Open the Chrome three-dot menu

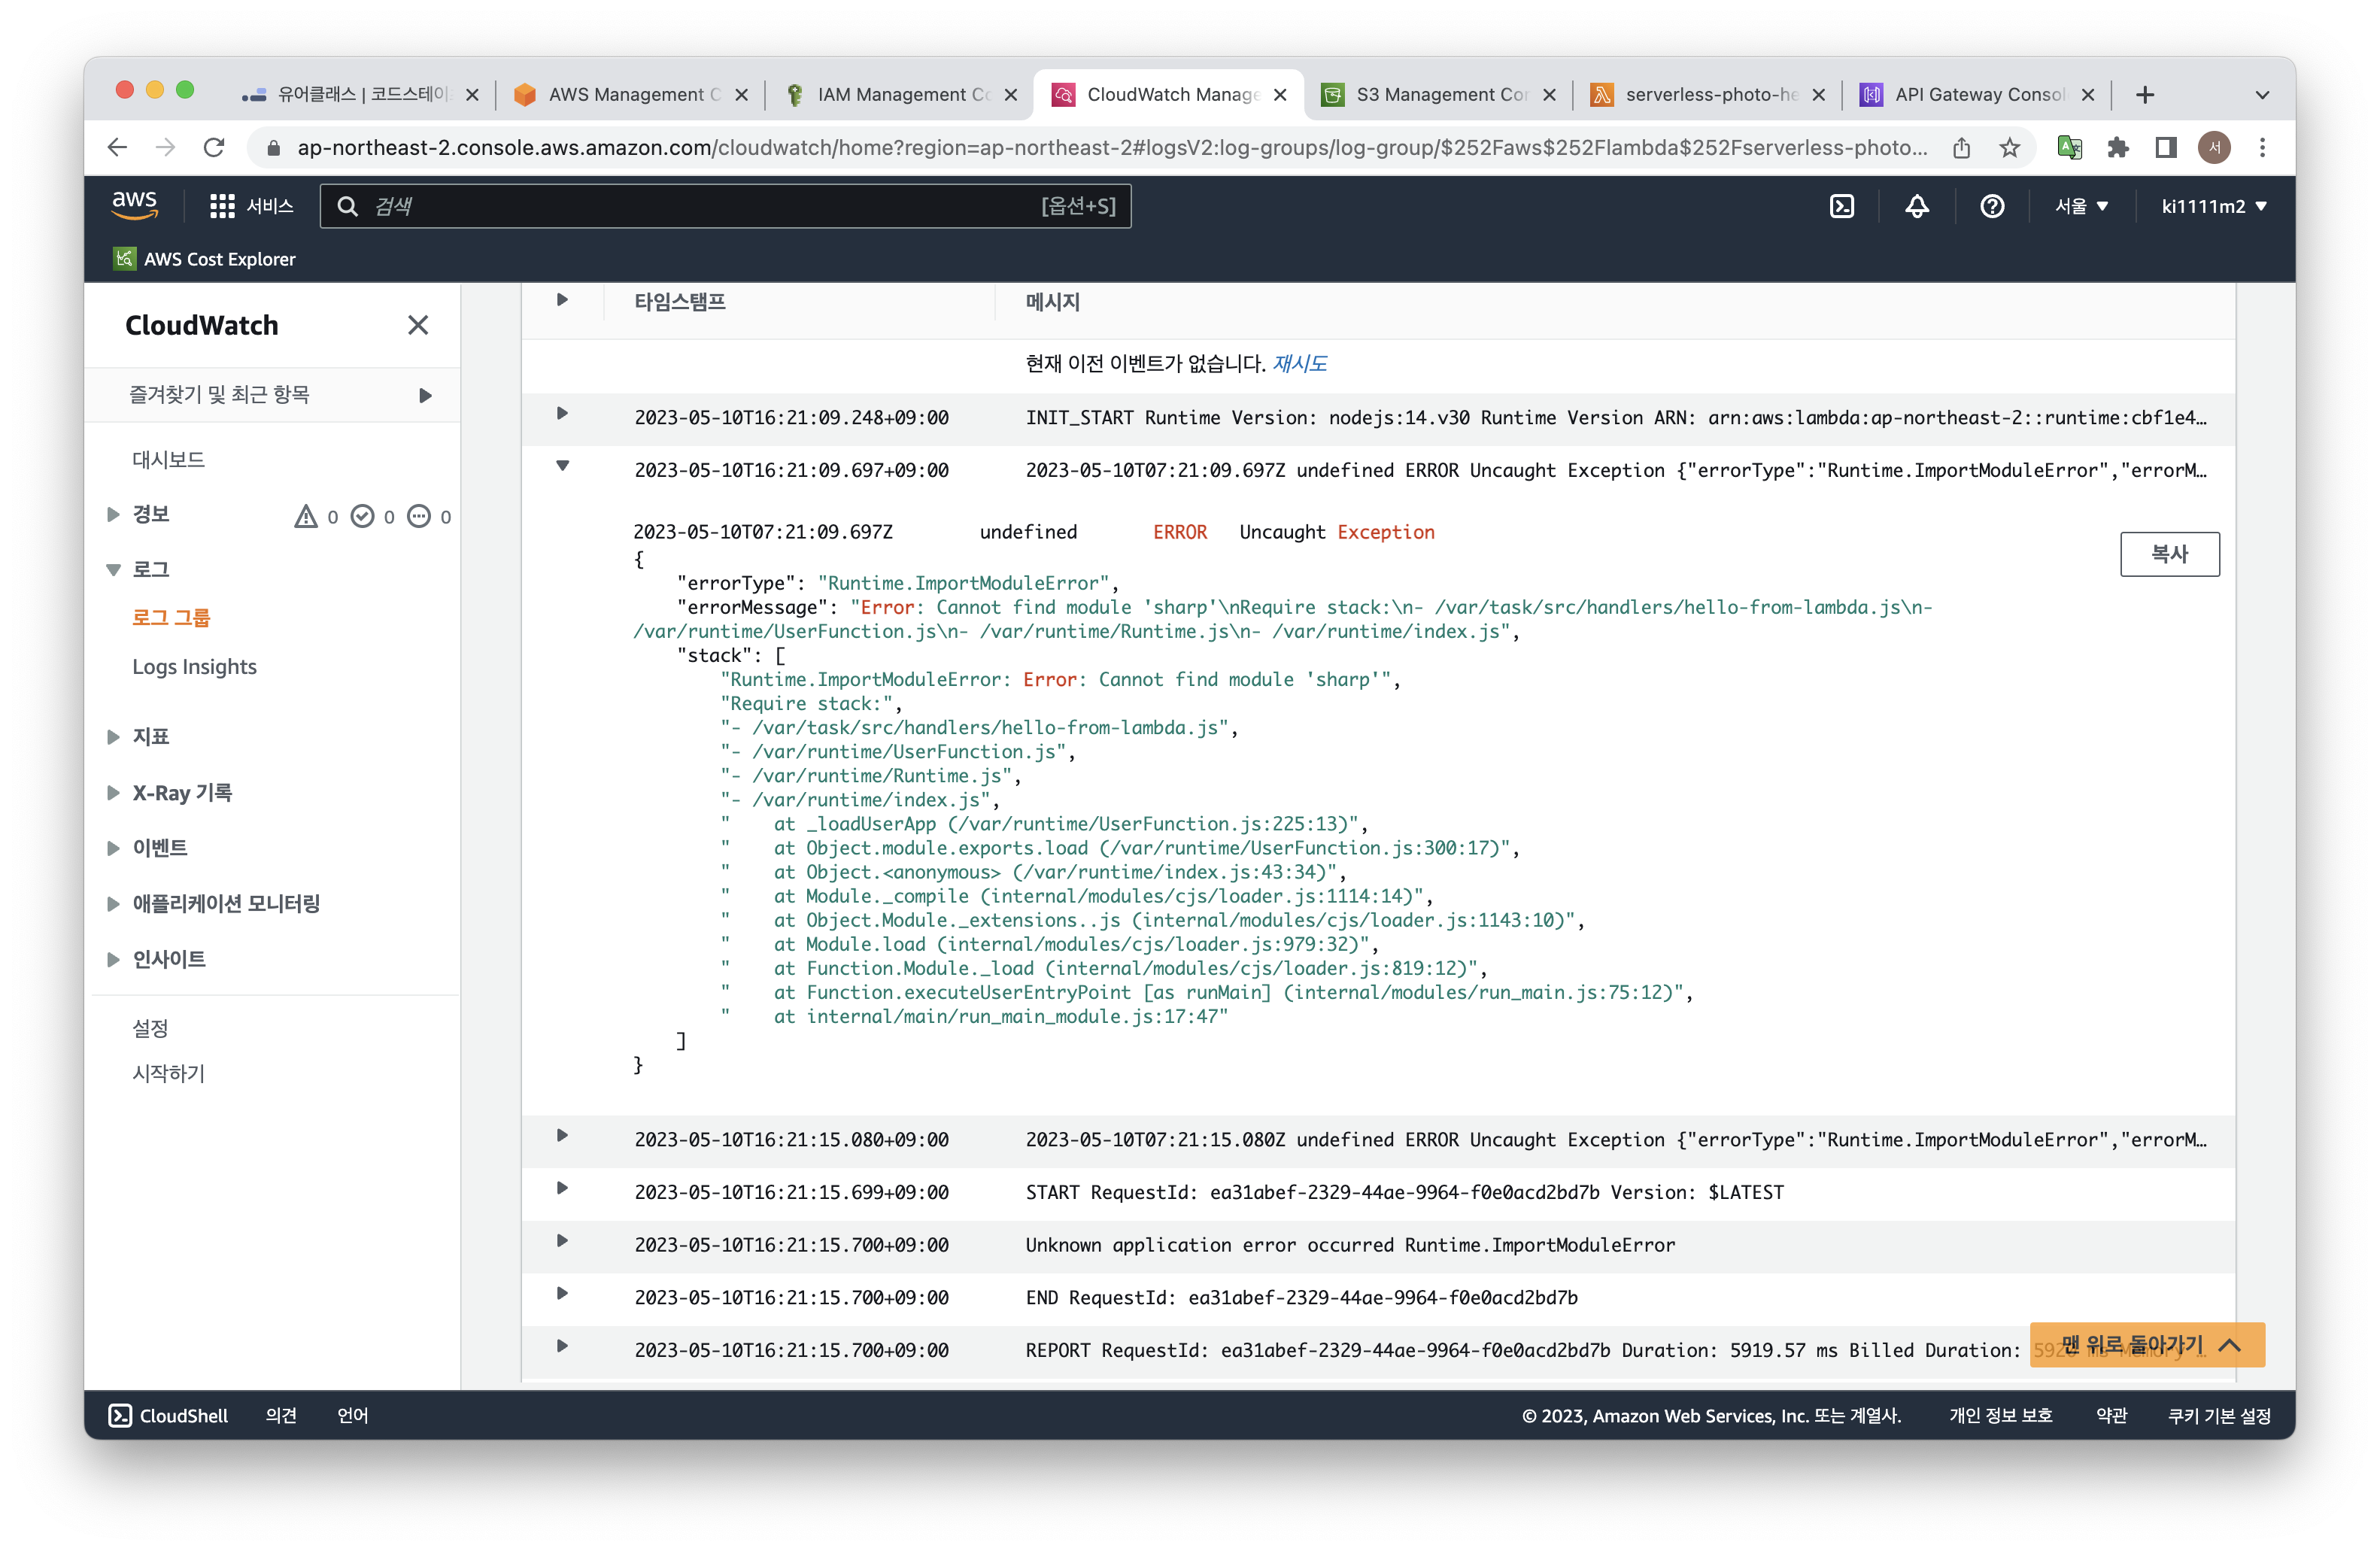(x=2262, y=148)
